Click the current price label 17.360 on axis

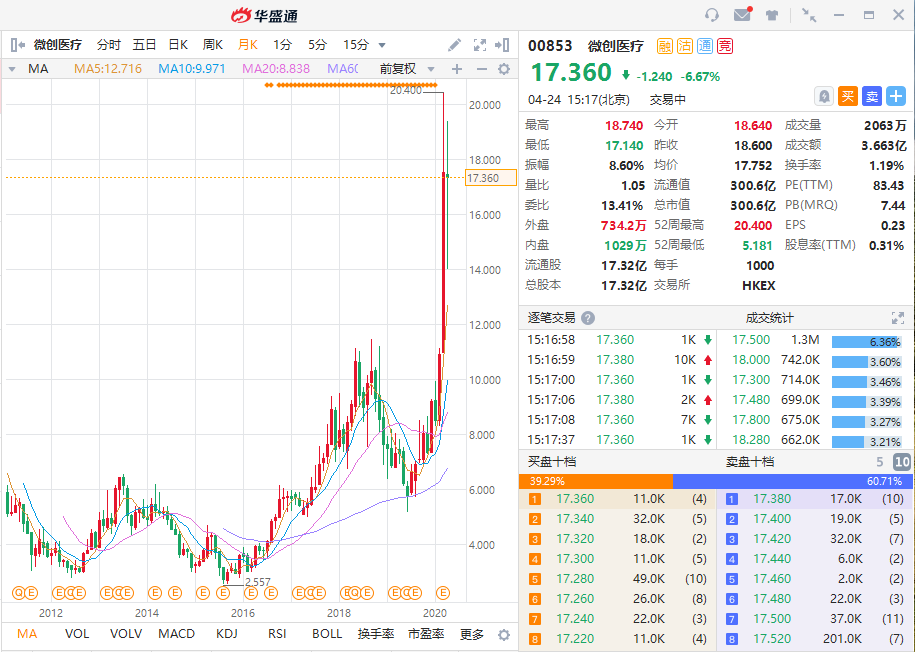[491, 177]
